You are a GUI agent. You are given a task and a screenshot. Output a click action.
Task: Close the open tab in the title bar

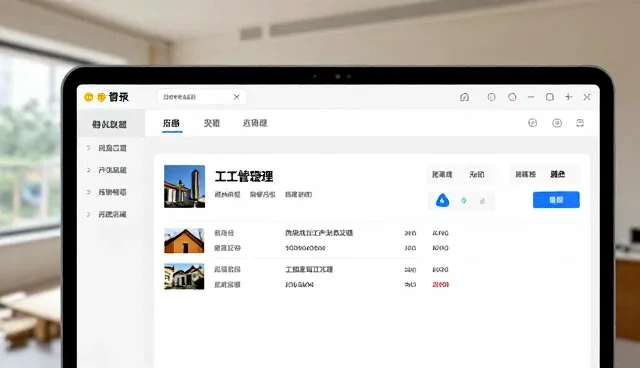click(x=236, y=97)
